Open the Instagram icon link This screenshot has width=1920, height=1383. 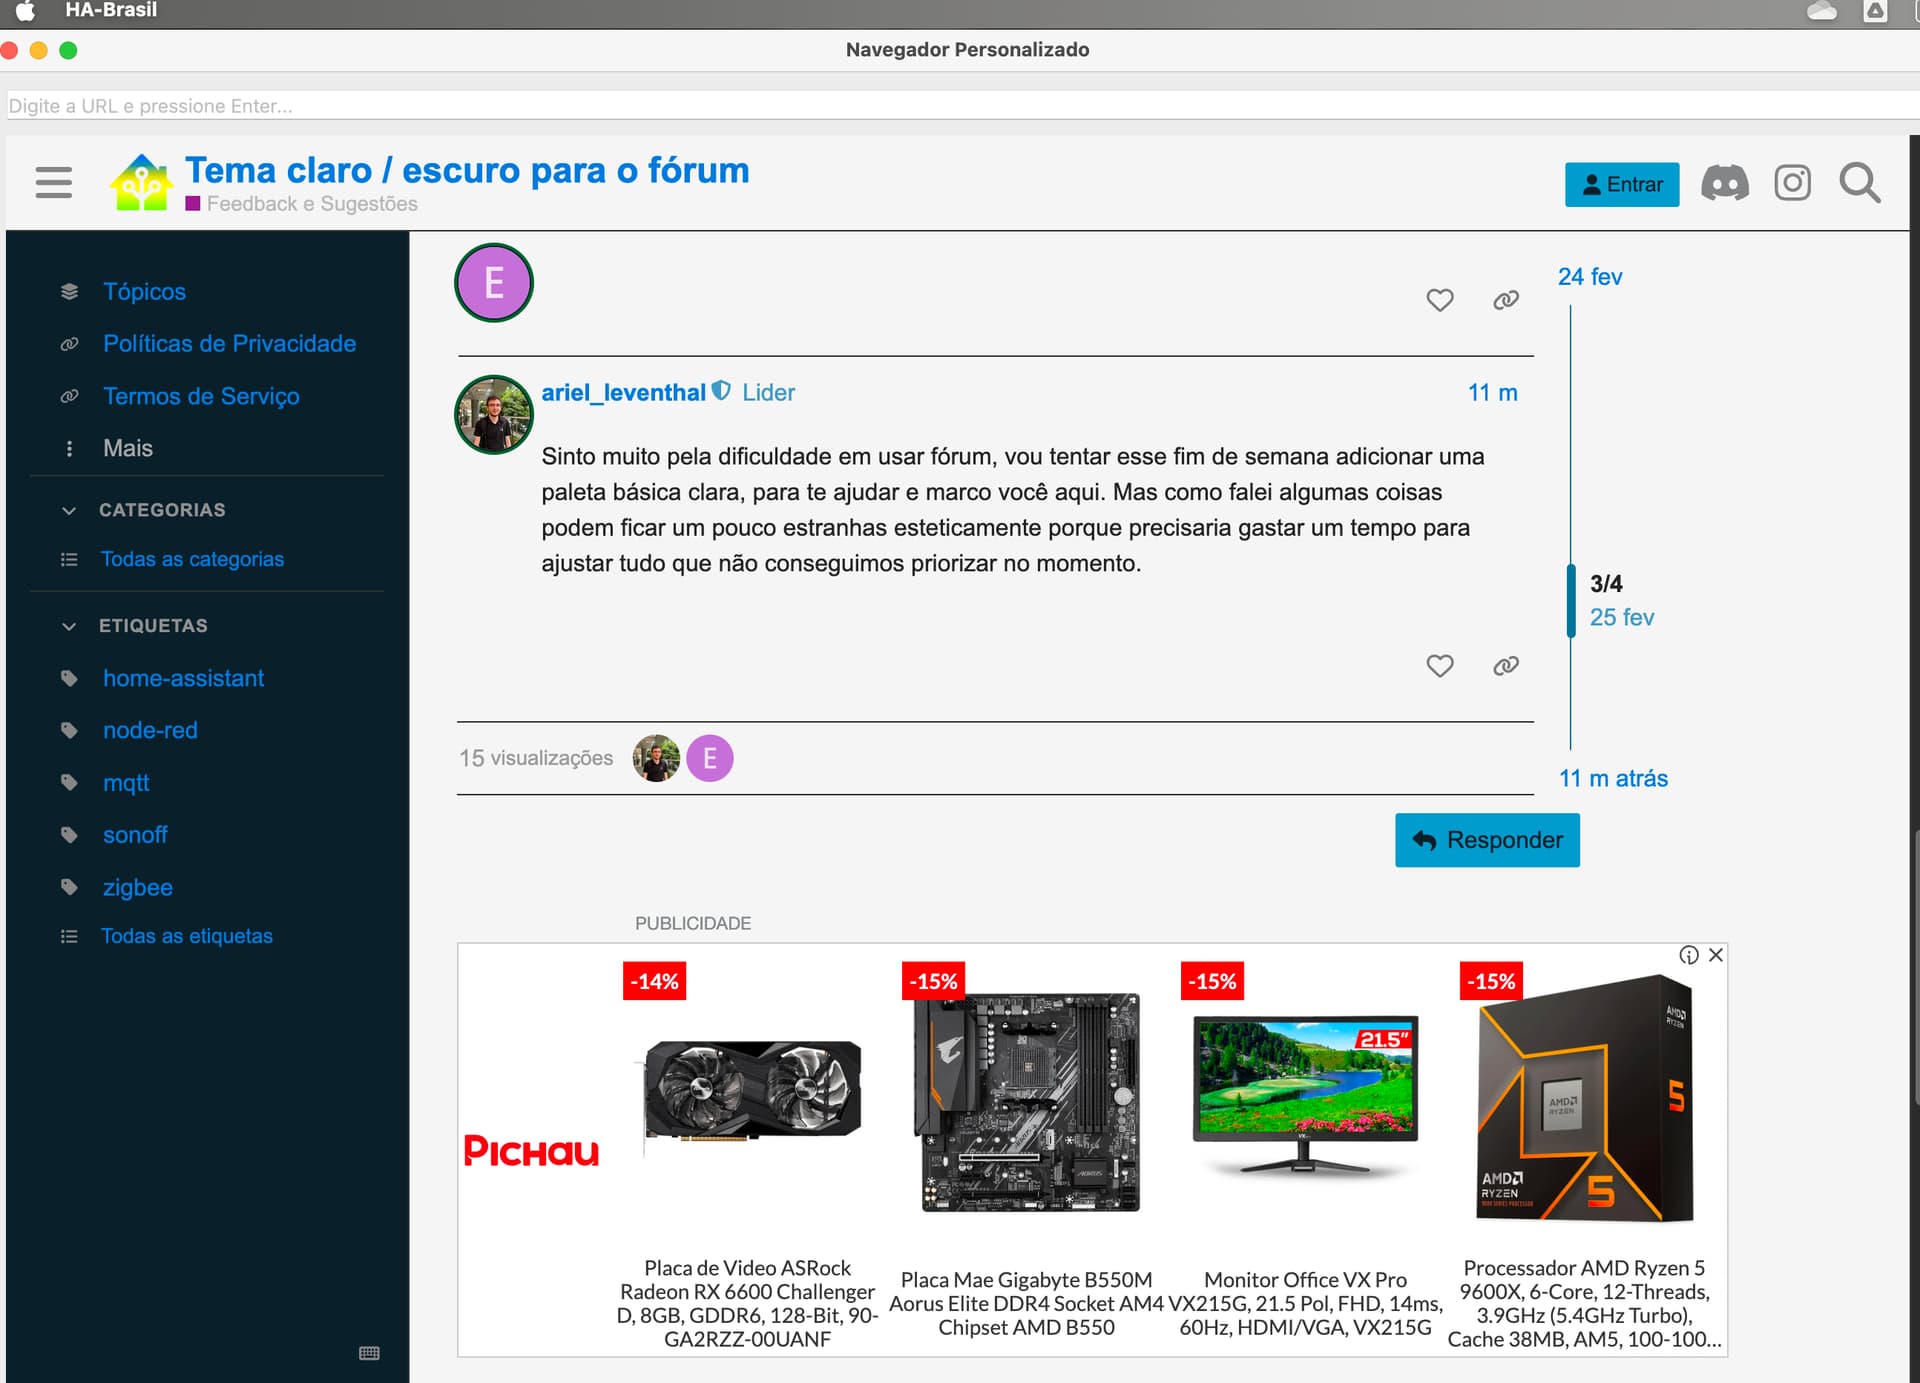pos(1792,184)
